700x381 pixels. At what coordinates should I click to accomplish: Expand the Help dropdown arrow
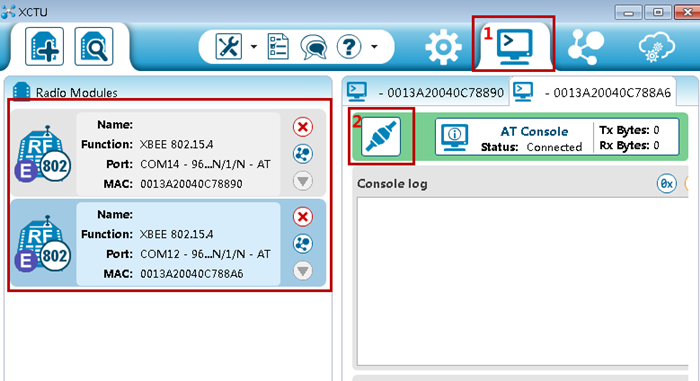tap(374, 46)
